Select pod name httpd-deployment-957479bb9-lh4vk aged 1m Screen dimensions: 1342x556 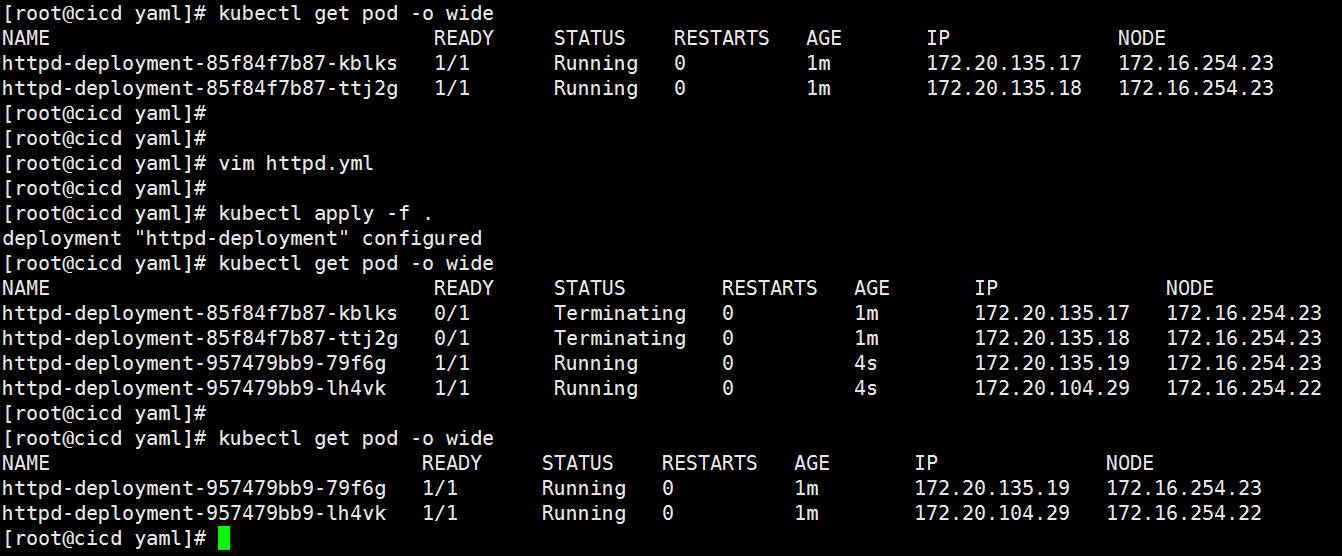(194, 513)
